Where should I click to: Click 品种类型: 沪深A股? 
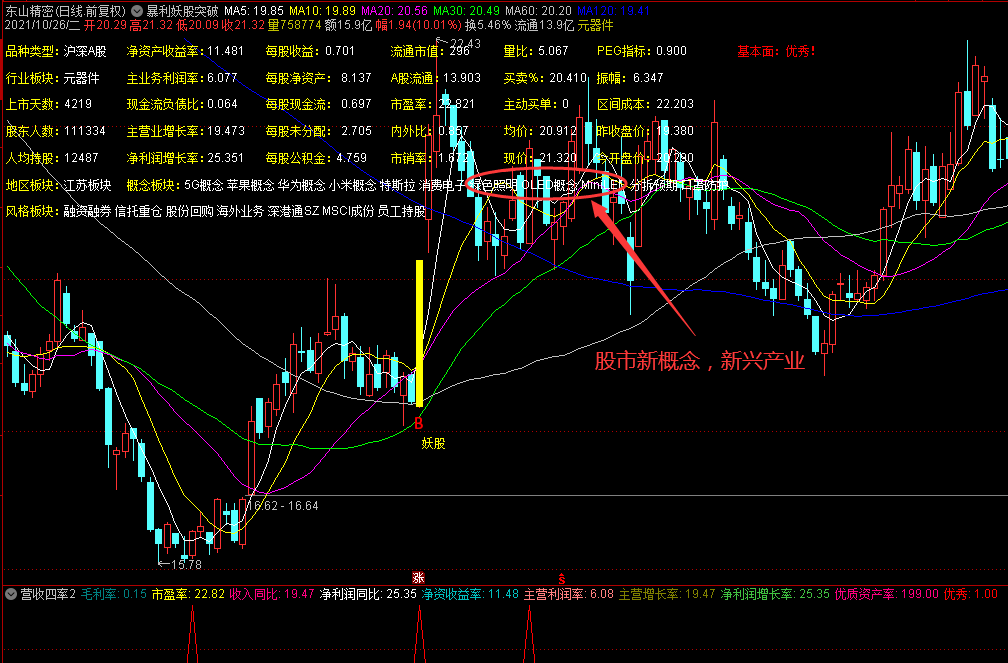(x=56, y=51)
